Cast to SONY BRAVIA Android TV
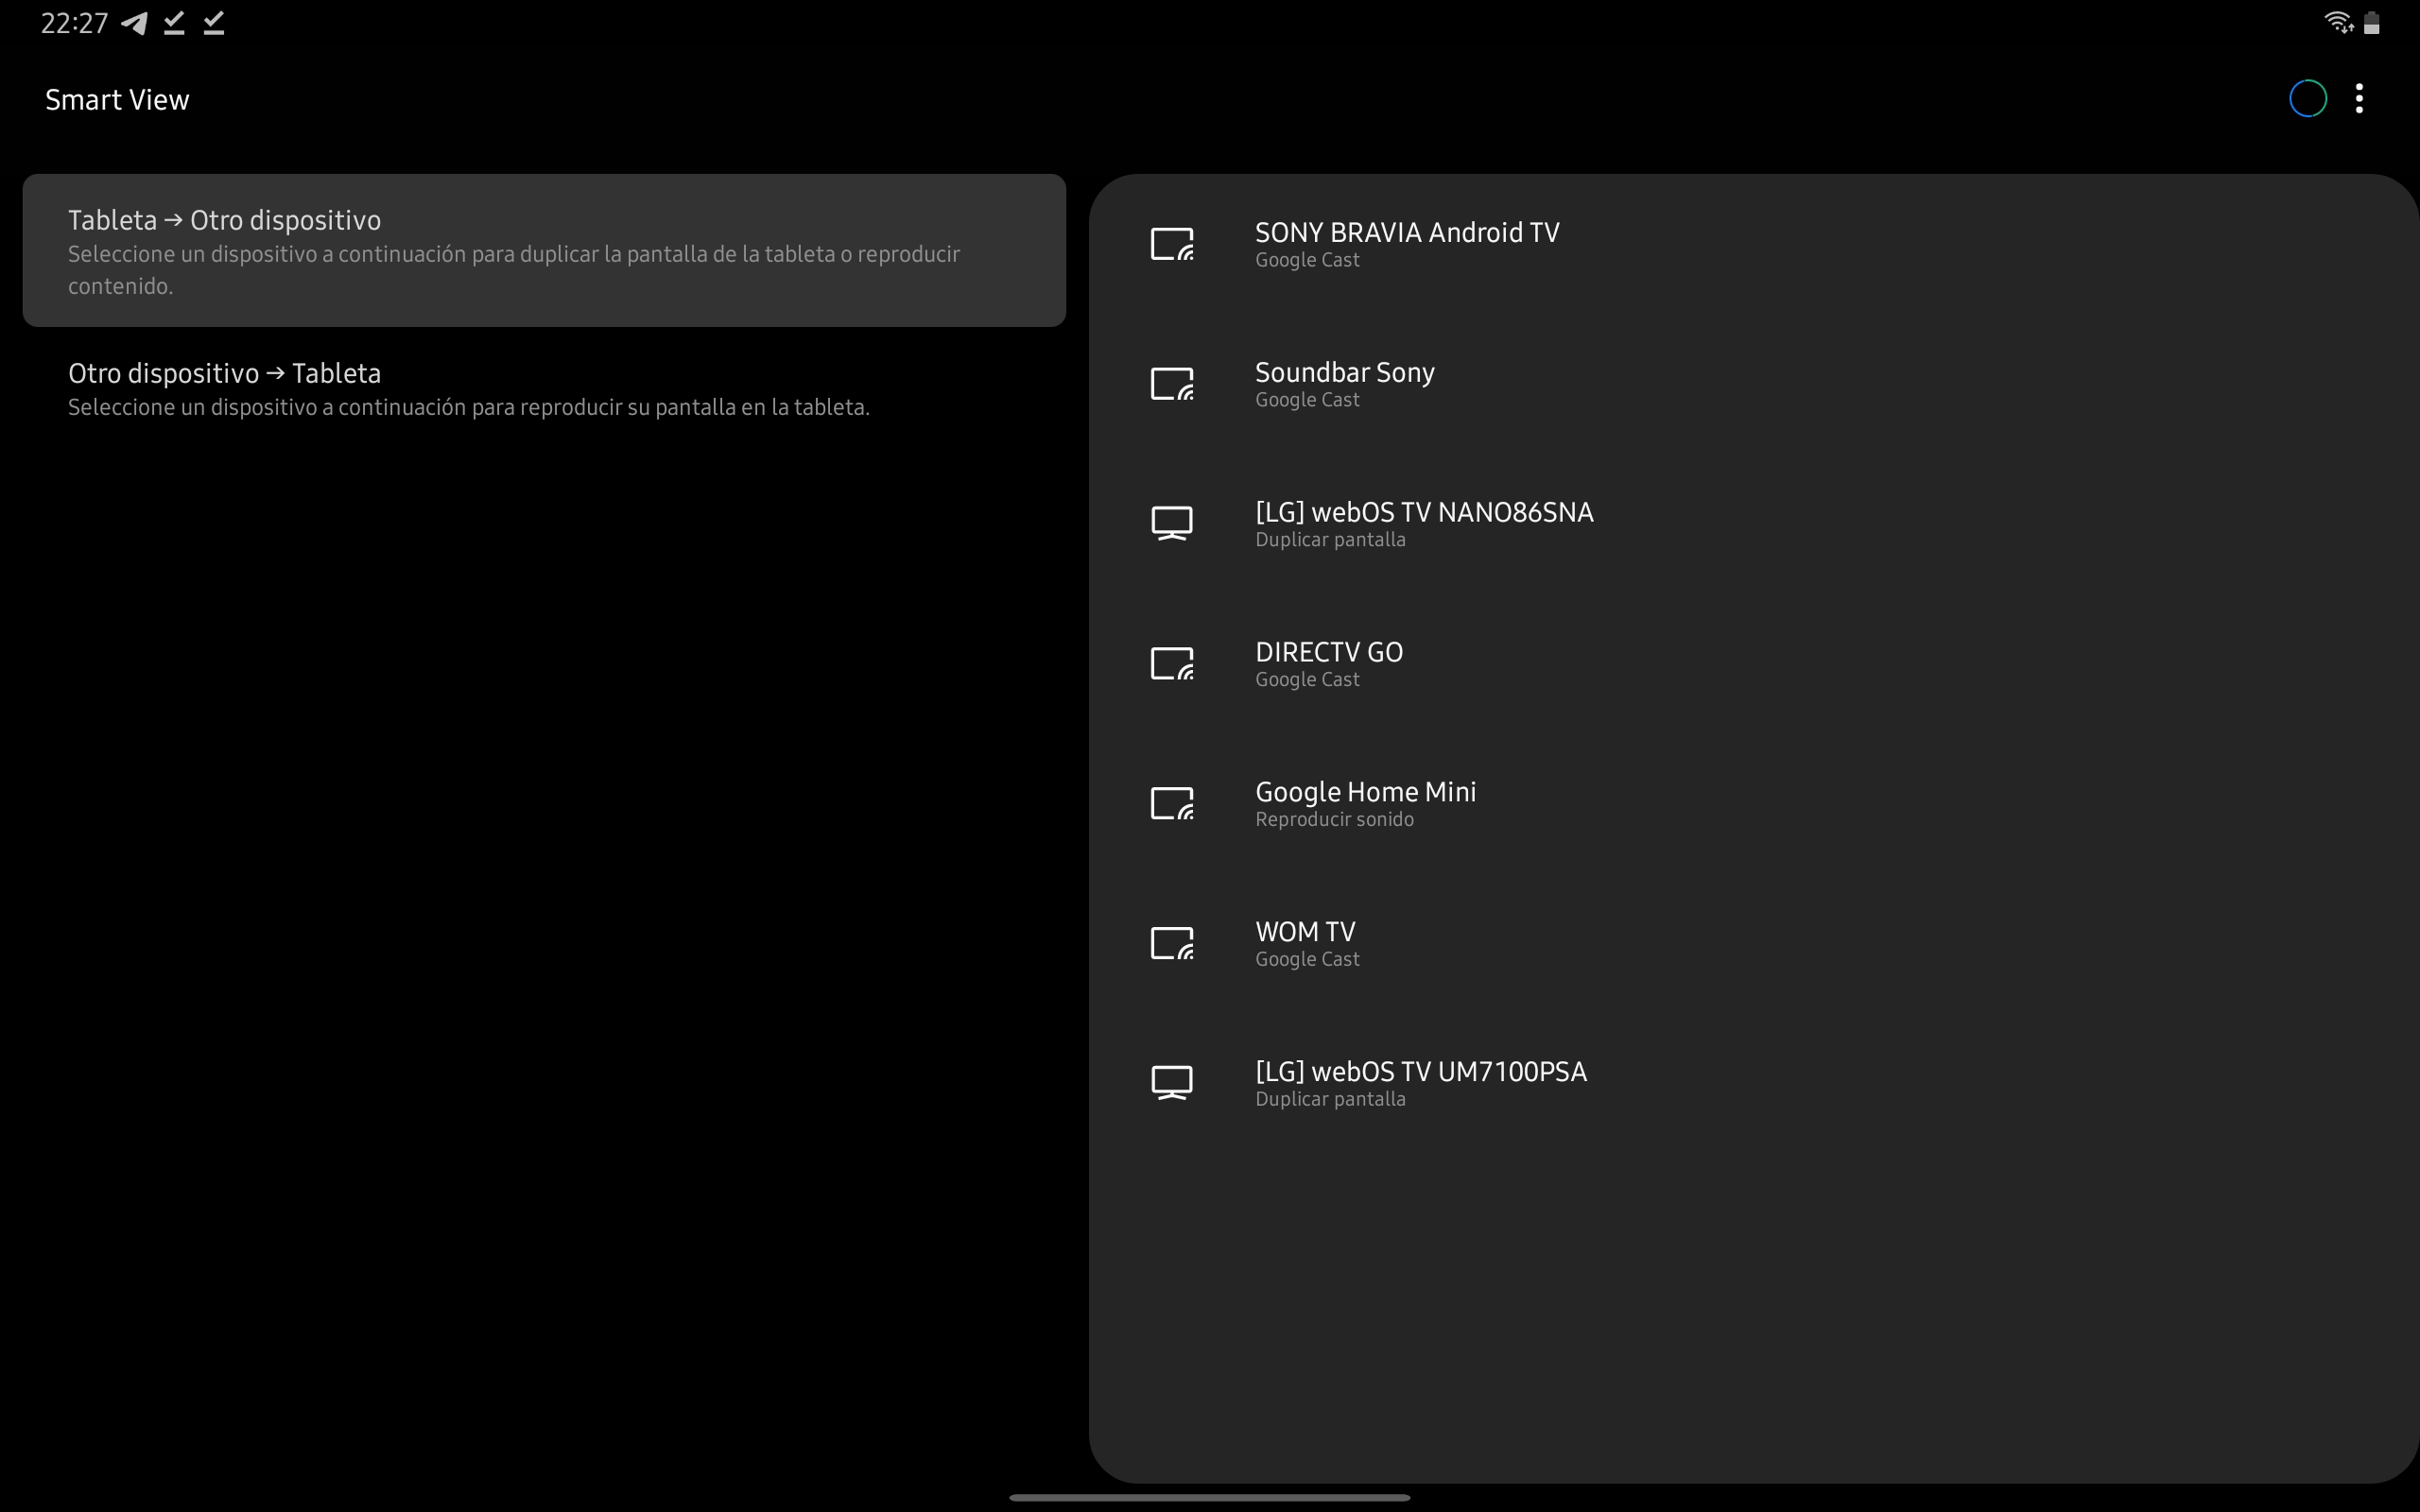 click(1406, 244)
